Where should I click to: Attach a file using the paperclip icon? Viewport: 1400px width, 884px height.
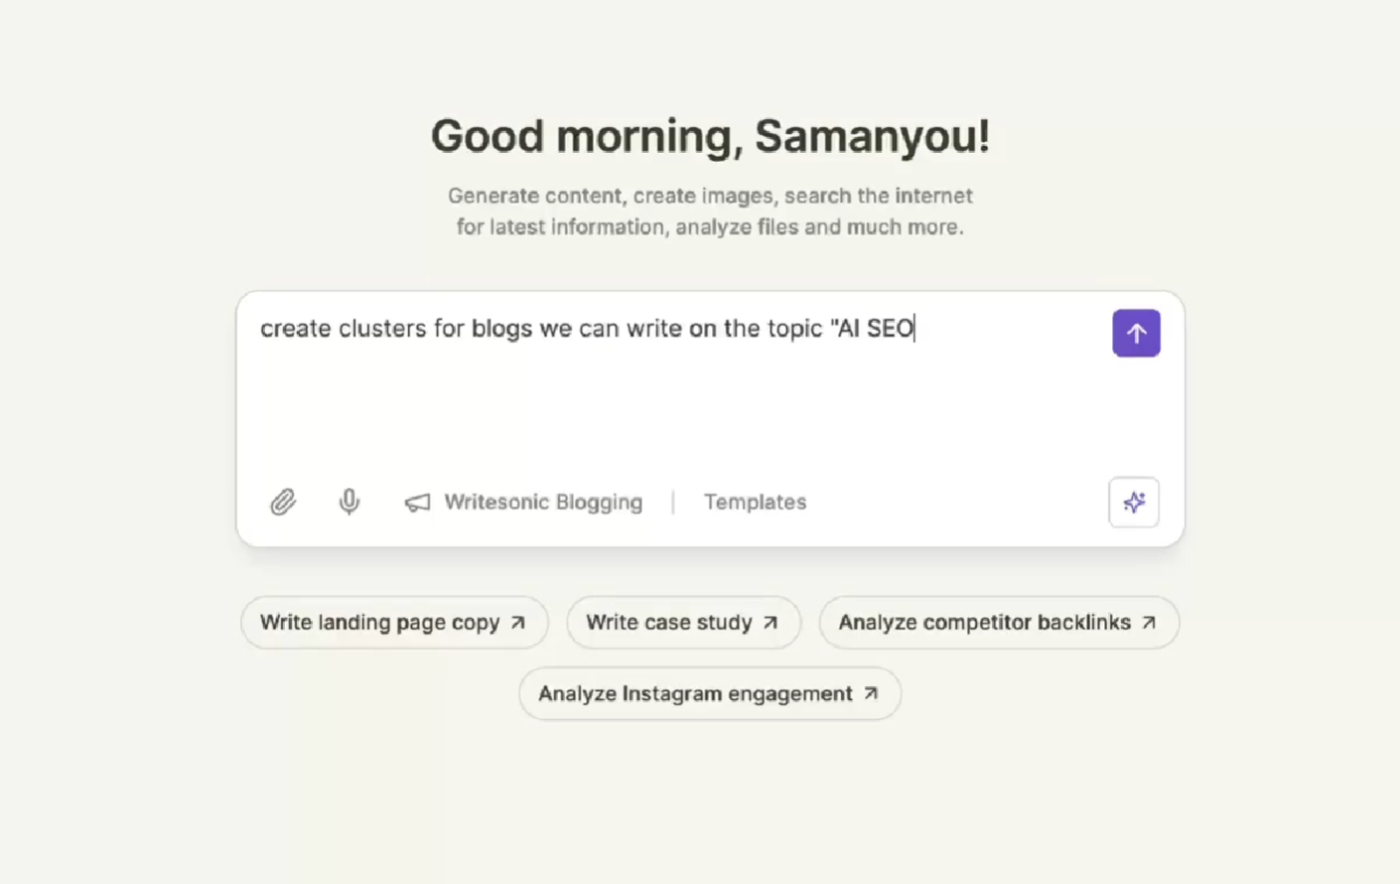click(x=283, y=502)
